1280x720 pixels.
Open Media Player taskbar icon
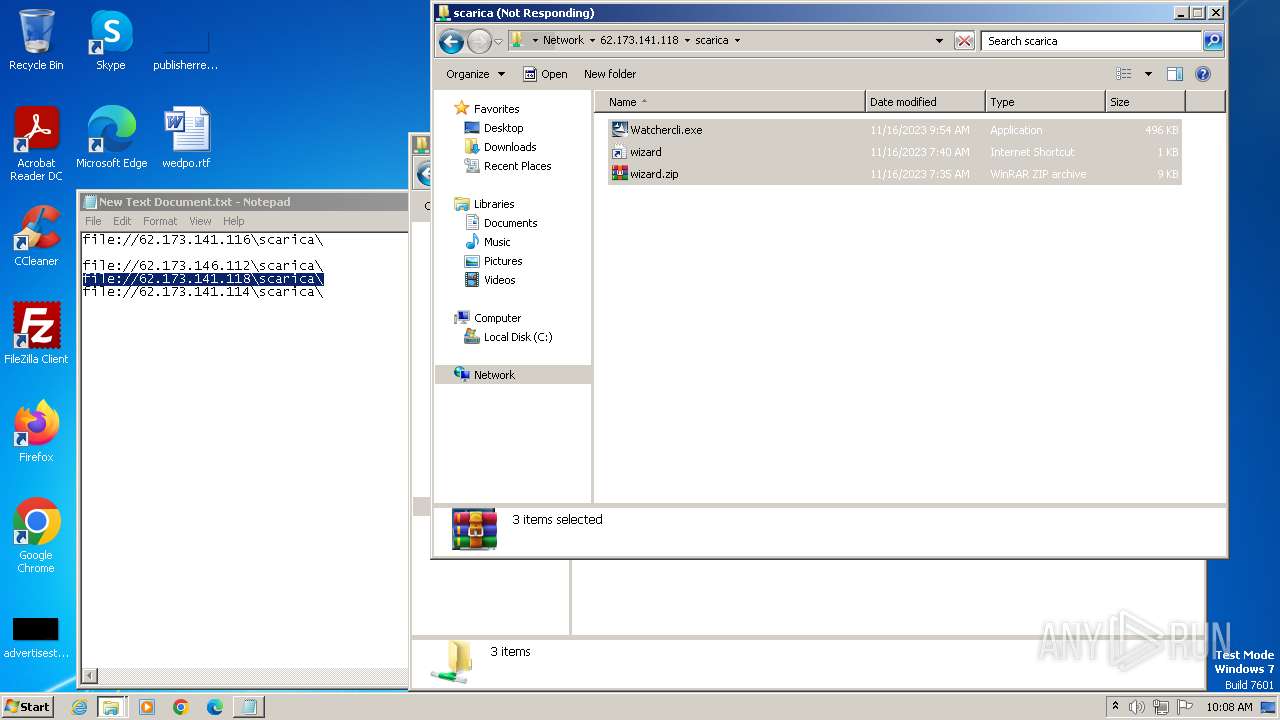[x=147, y=707]
